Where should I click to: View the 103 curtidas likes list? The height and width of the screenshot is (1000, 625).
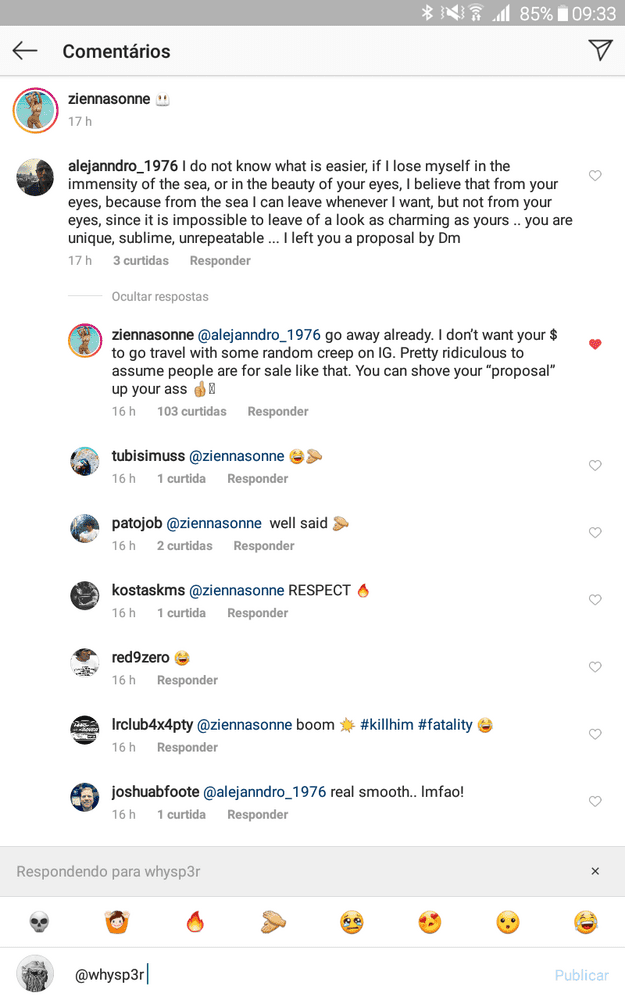[x=192, y=411]
